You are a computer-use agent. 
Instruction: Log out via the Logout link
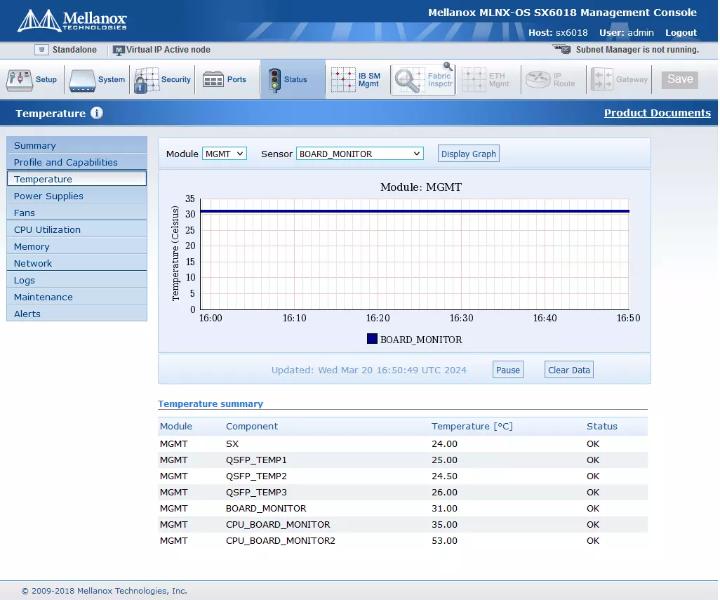pyautogui.click(x=681, y=33)
